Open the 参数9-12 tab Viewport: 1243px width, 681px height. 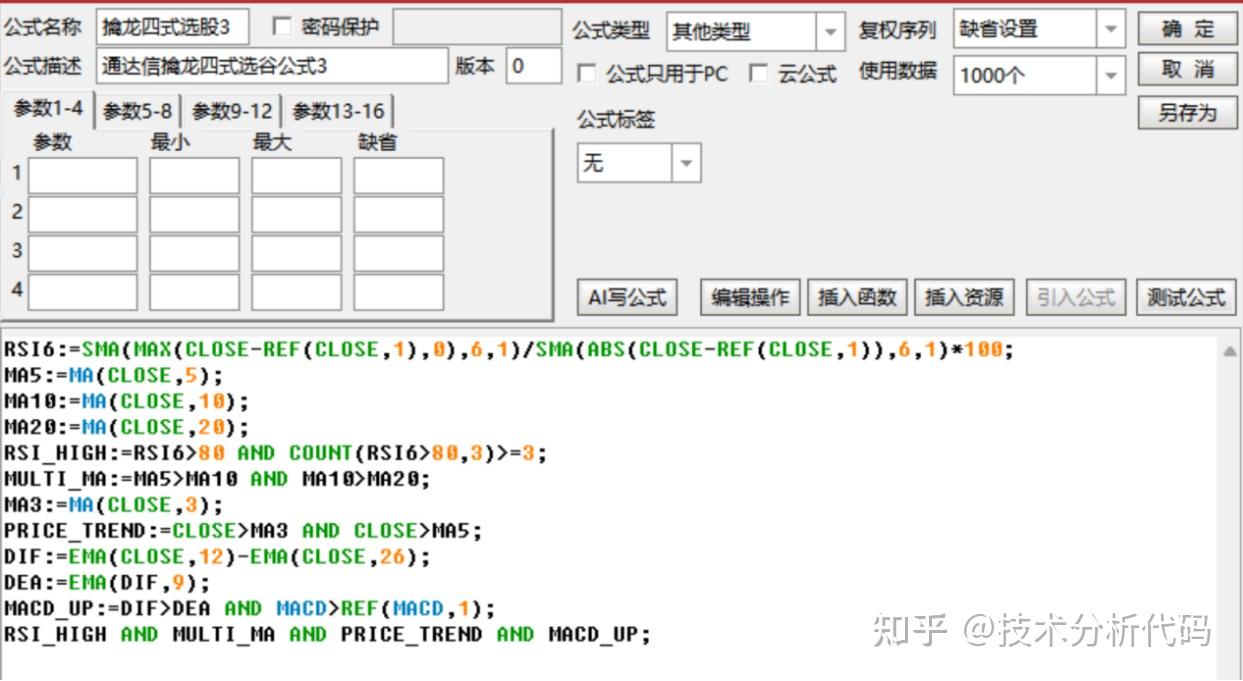coord(232,111)
